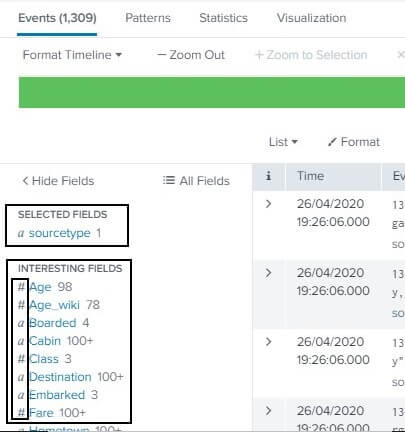Screen dimensions: 405x432
Task: Expand the second event row
Action: [x=269, y=273]
